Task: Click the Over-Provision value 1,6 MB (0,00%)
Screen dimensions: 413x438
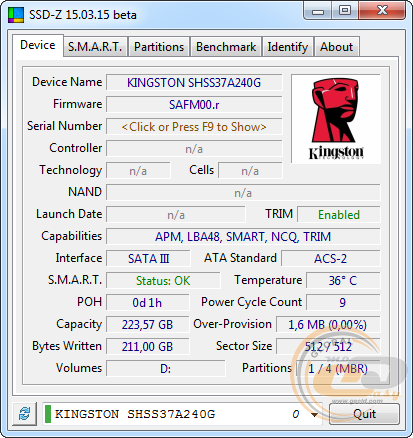Action: click(328, 325)
